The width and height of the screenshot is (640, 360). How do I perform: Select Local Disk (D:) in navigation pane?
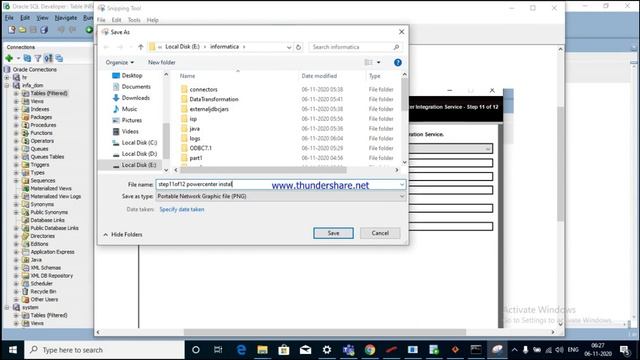pyautogui.click(x=134, y=154)
